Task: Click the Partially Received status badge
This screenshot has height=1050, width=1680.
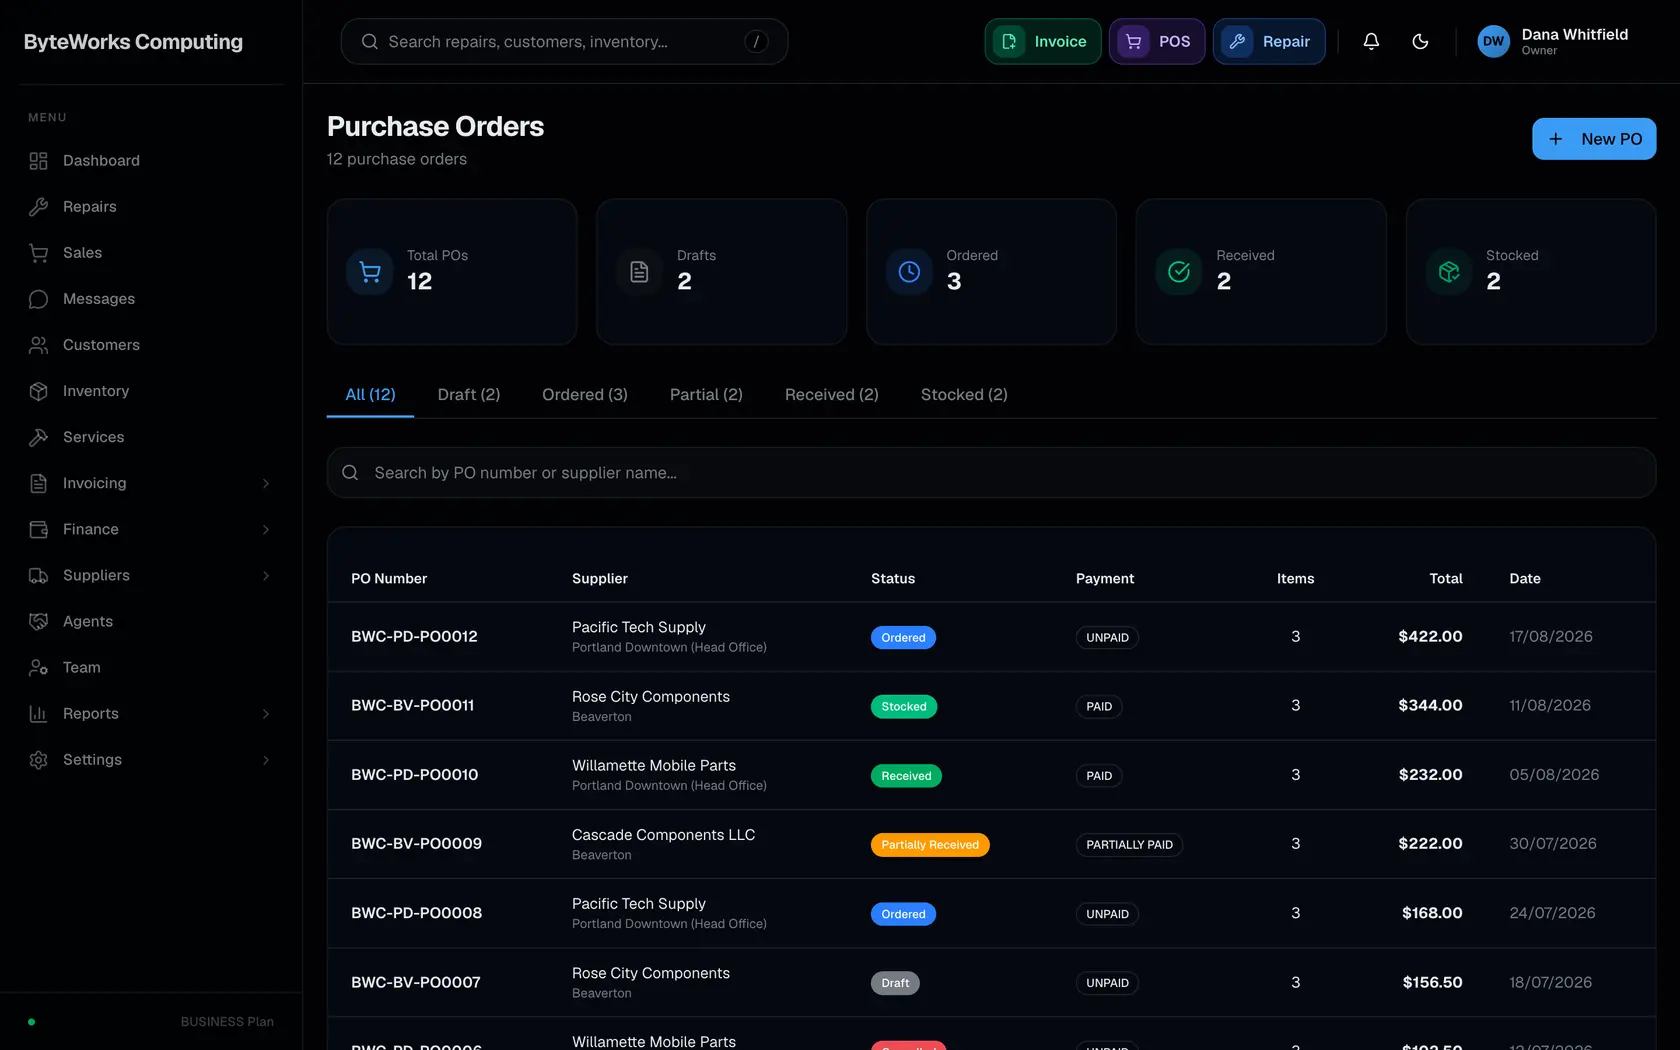Action: point(930,845)
